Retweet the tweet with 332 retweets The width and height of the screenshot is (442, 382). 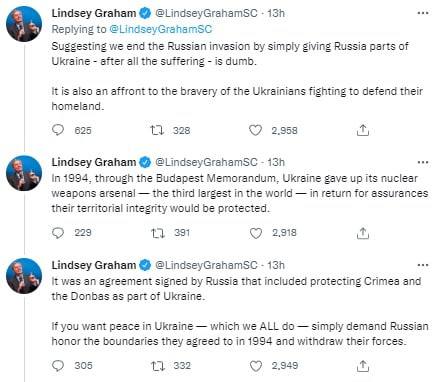pos(158,366)
